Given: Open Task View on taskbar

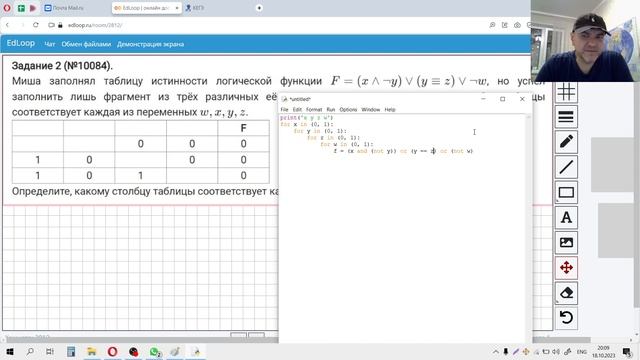Looking at the screenshot, I should (x=50, y=351).
